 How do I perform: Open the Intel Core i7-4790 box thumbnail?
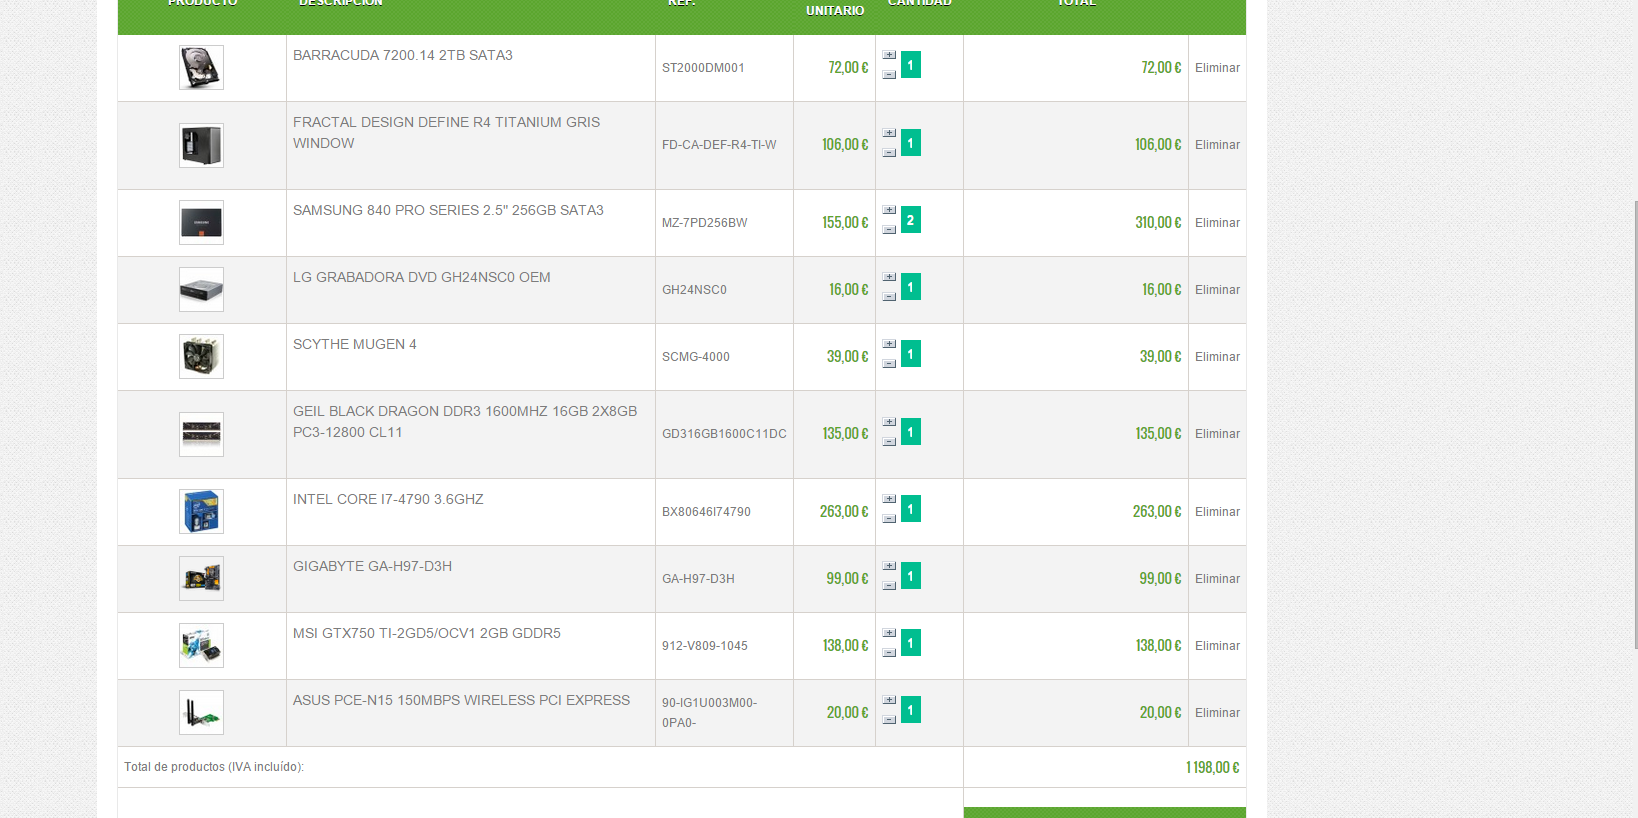201,512
